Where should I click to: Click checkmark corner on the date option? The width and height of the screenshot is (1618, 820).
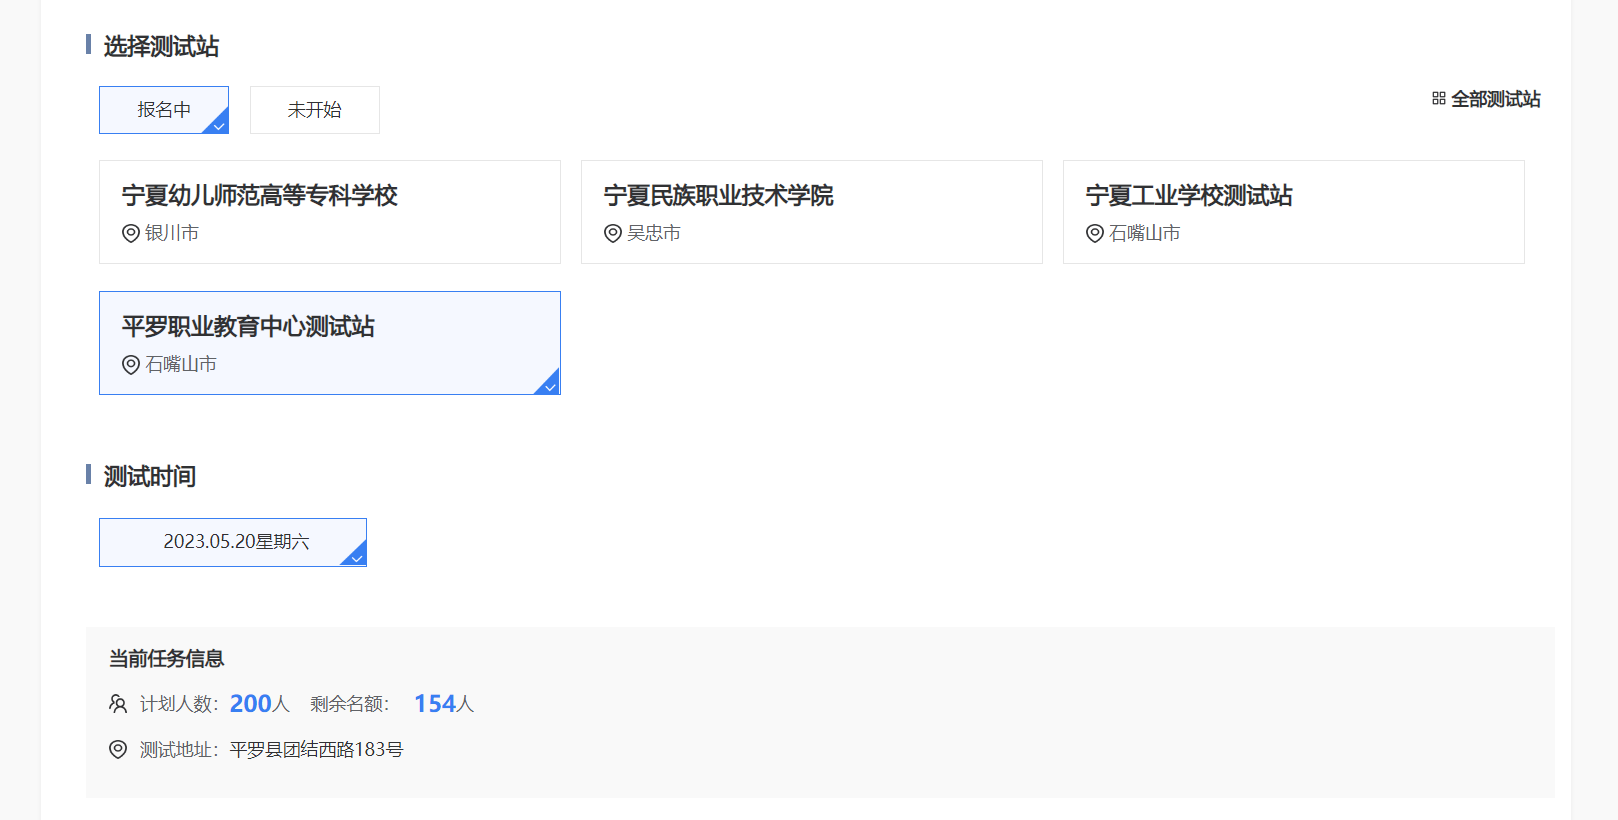[x=356, y=556]
